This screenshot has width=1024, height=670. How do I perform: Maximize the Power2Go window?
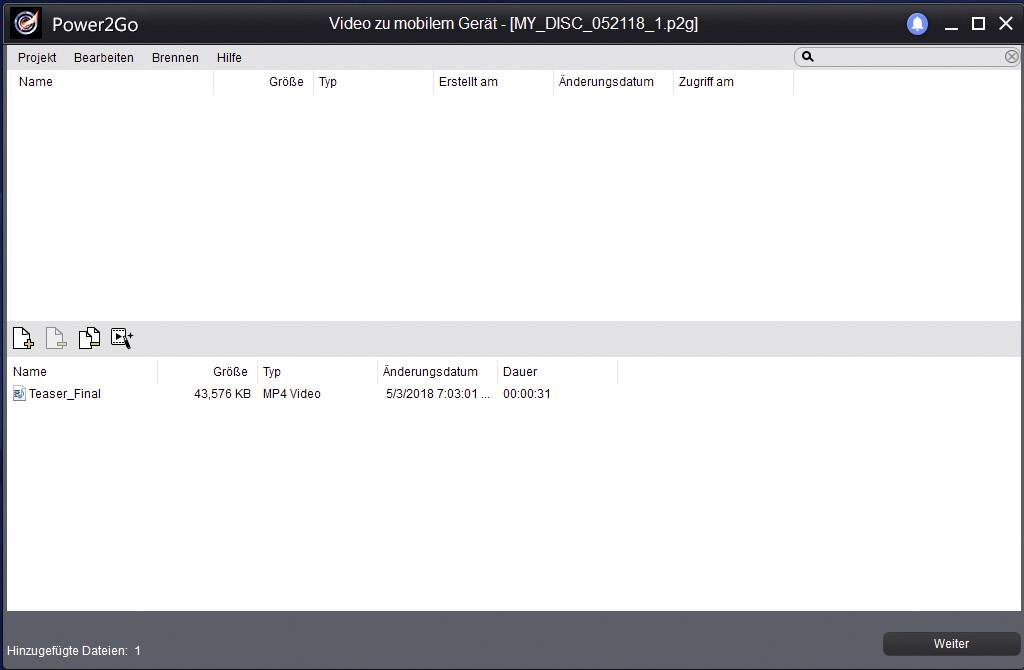pos(978,24)
